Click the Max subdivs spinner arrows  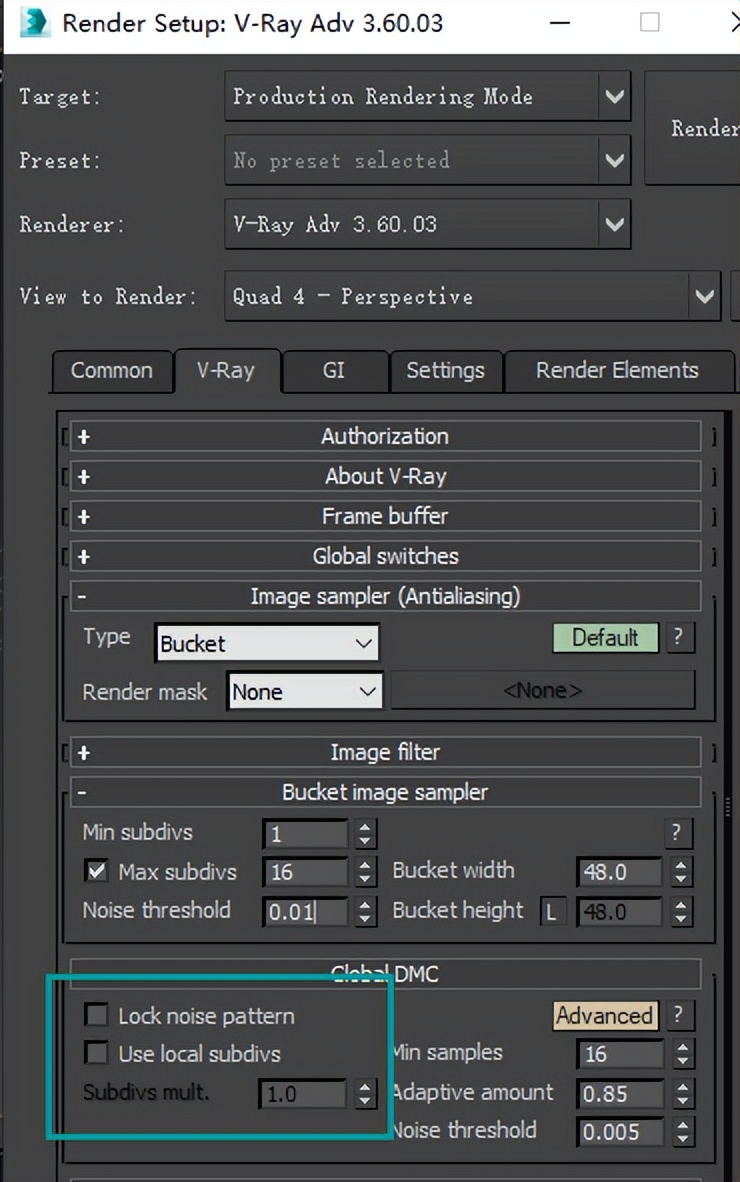tap(365, 872)
